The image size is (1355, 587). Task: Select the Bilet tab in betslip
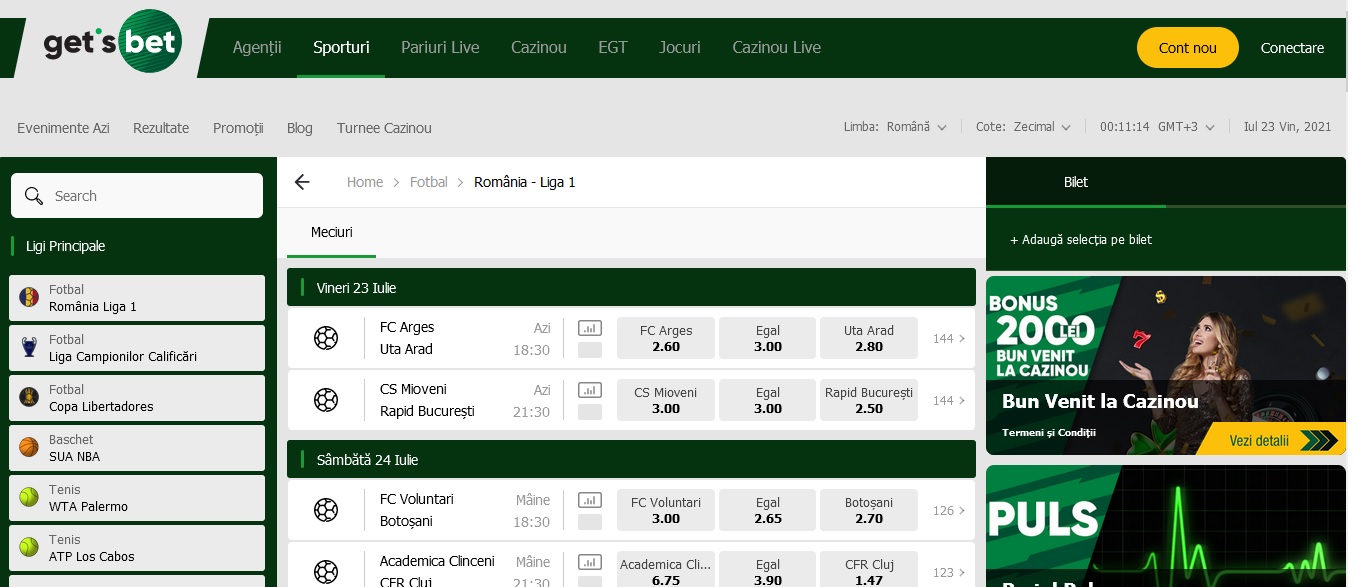tap(1076, 182)
